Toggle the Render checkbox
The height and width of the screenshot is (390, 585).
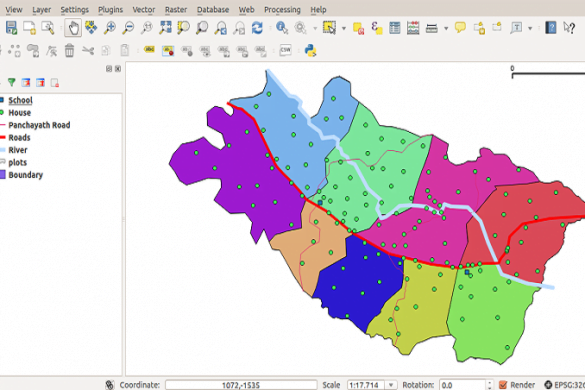click(503, 384)
